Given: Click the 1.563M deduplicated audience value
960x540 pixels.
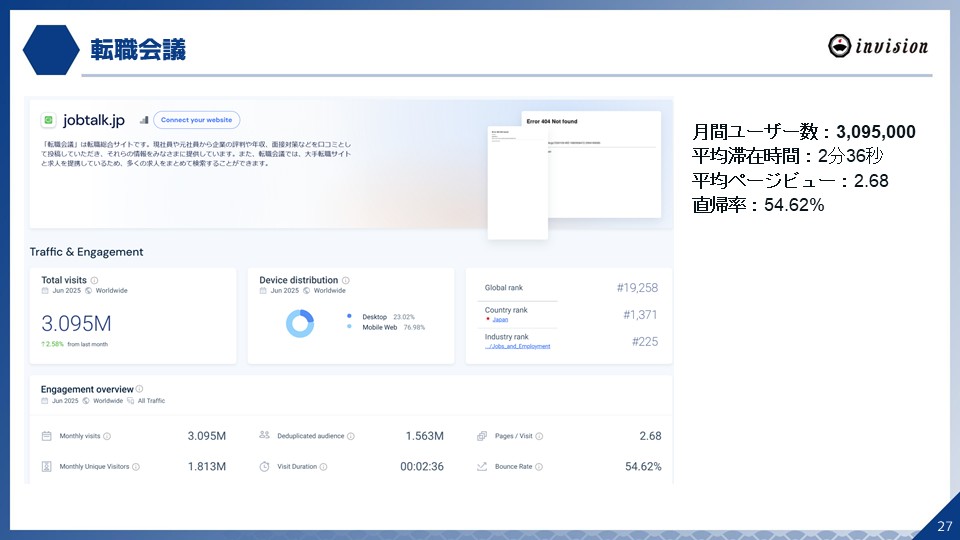Looking at the screenshot, I should 424,436.
